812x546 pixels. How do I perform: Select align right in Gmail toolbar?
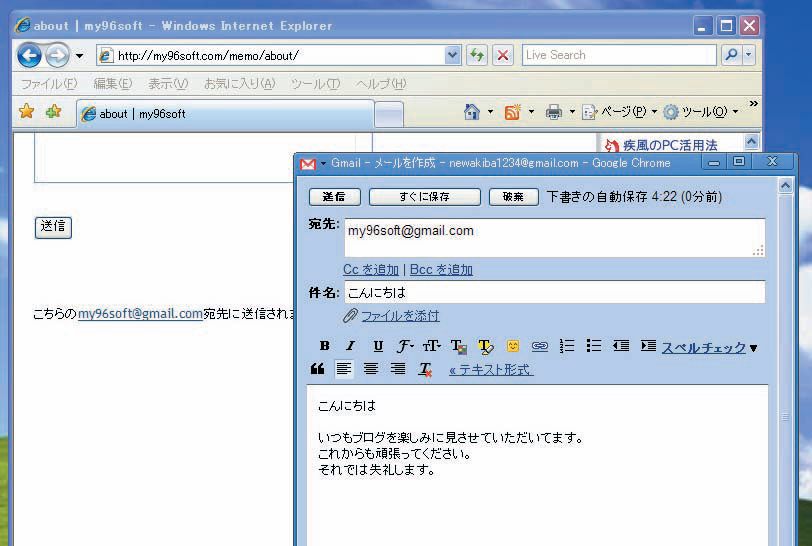(398, 369)
